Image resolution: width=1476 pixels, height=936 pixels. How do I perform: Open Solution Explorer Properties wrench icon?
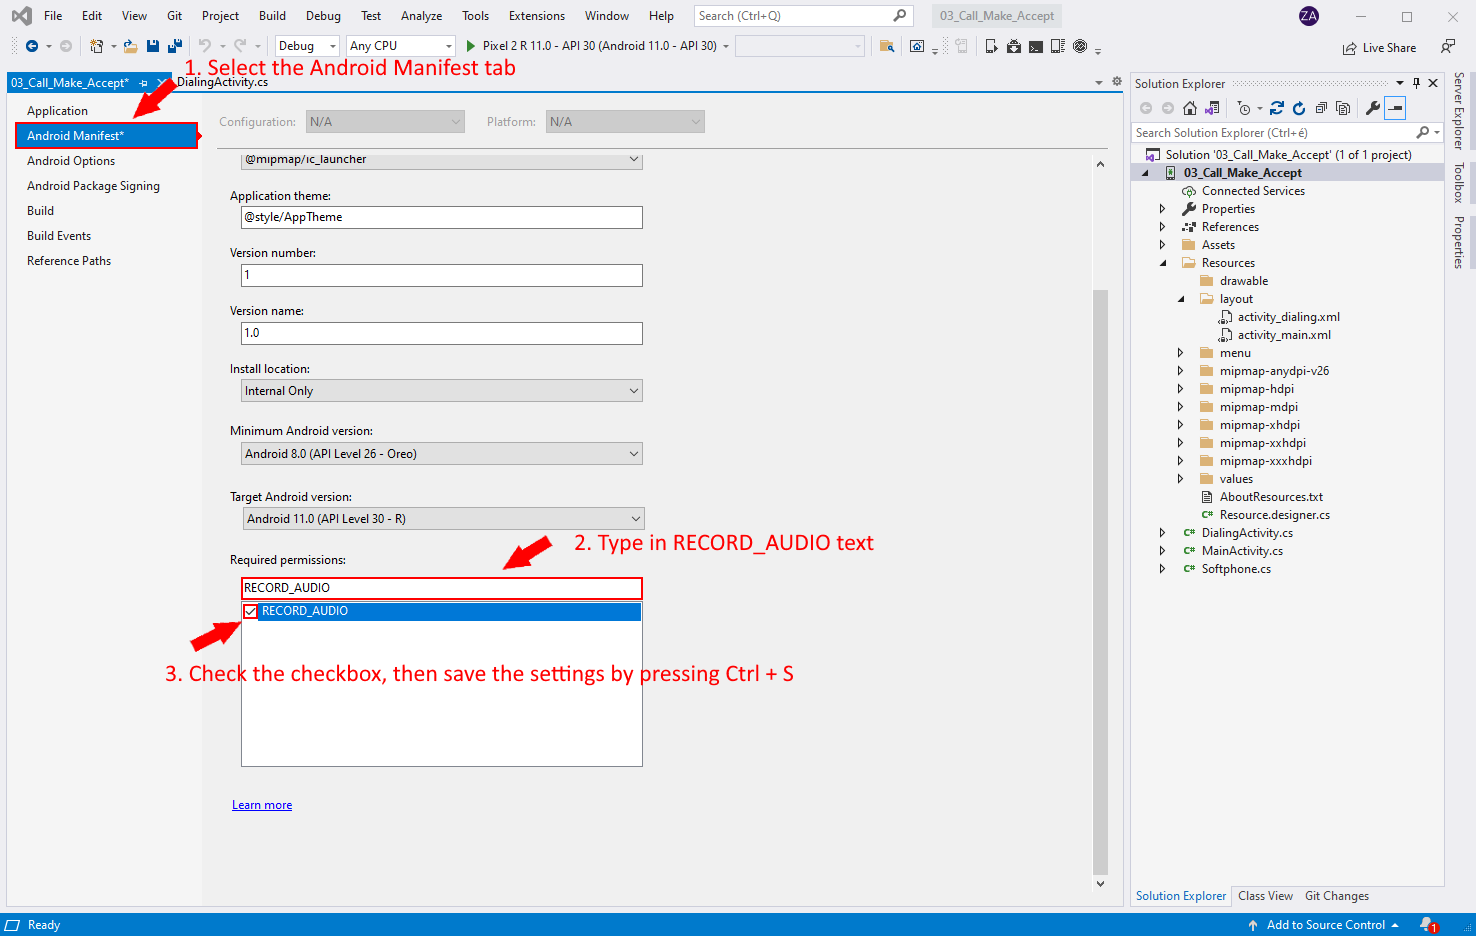[x=1373, y=107]
